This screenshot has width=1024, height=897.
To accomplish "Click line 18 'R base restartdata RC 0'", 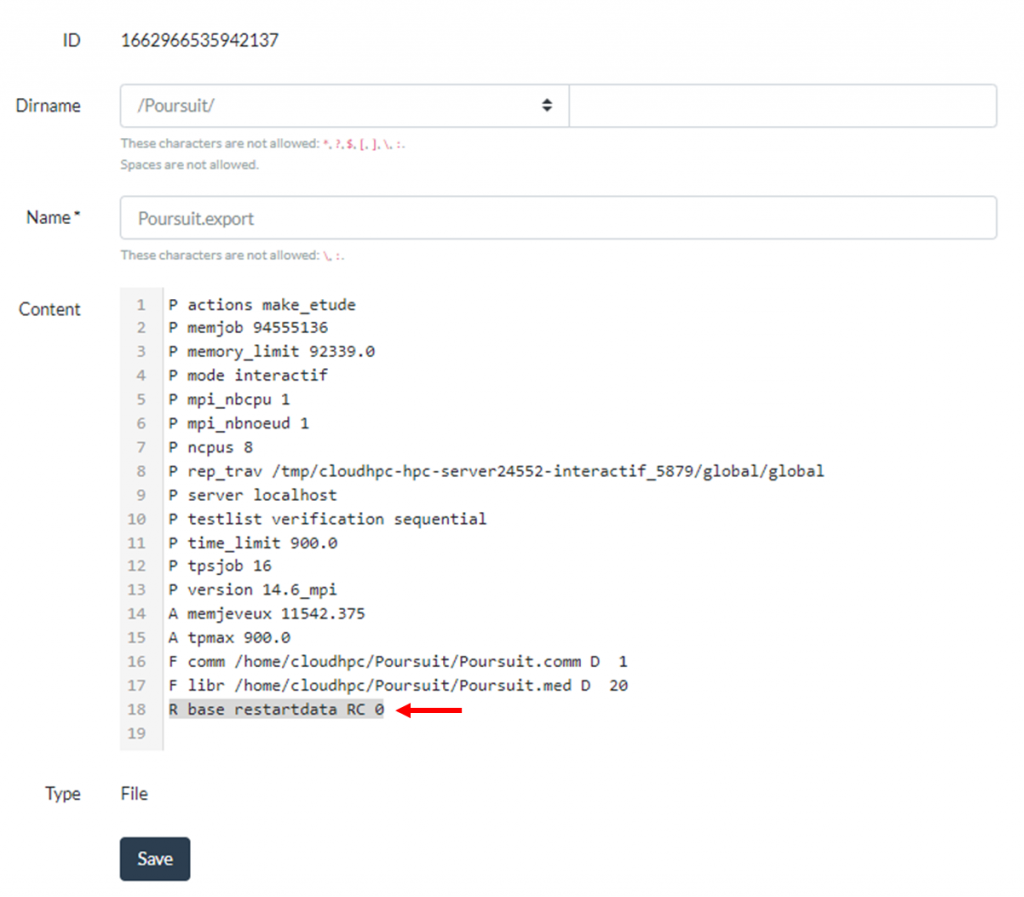I will pyautogui.click(x=276, y=710).
